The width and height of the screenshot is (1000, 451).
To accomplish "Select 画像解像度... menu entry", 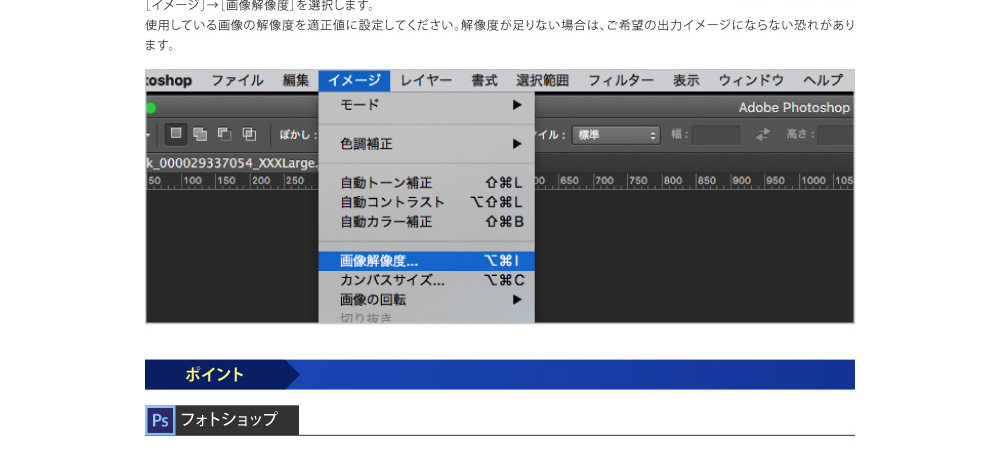I will [x=427, y=261].
